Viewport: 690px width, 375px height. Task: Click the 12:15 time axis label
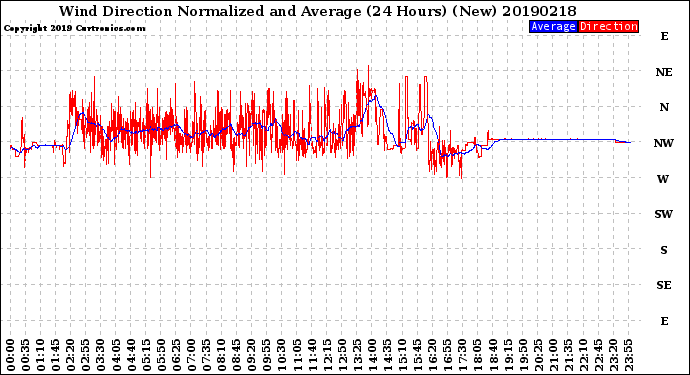click(x=327, y=355)
